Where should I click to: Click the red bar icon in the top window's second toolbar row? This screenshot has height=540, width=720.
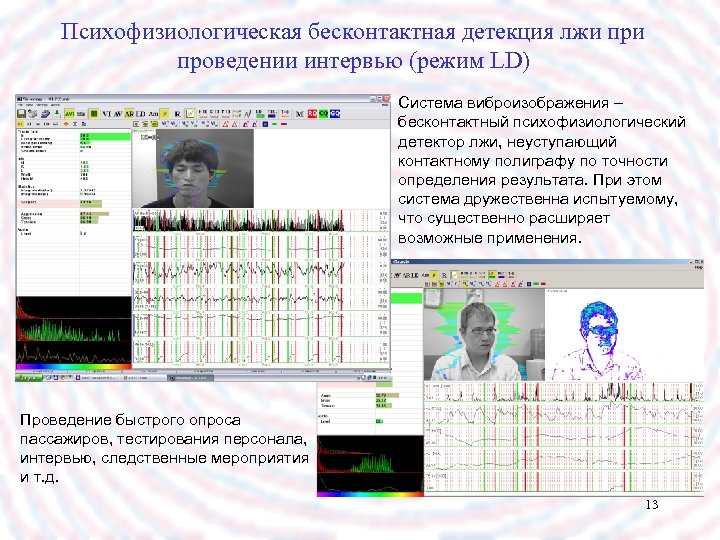(284, 124)
